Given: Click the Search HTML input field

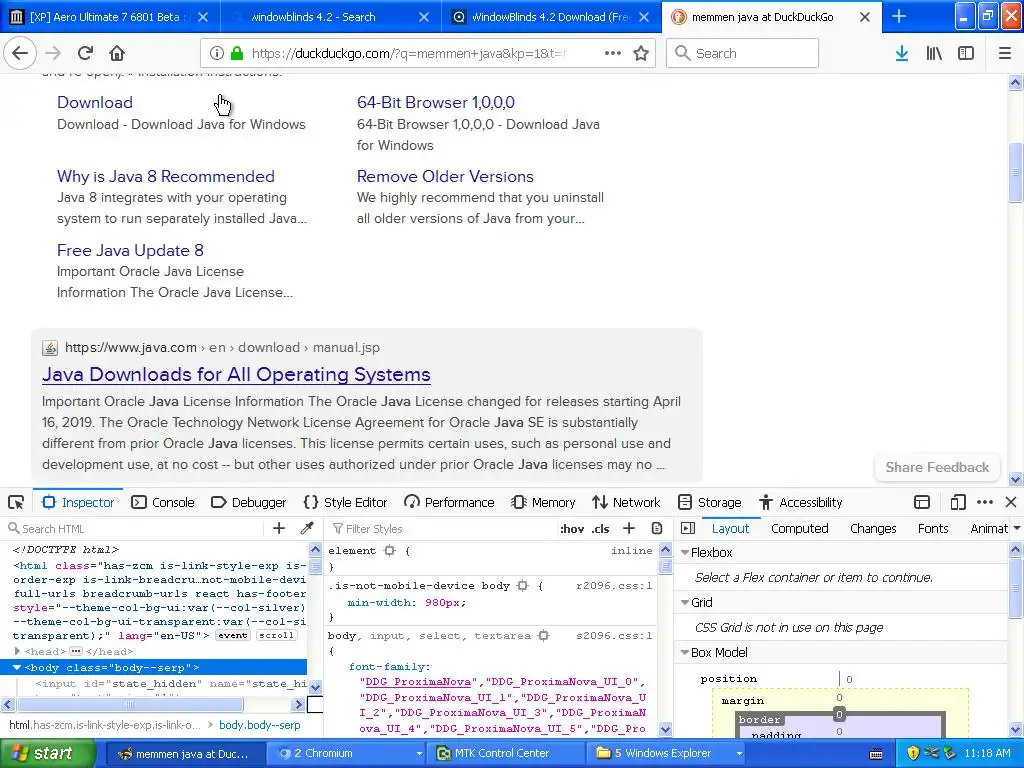Looking at the screenshot, I should pyautogui.click(x=135, y=528).
